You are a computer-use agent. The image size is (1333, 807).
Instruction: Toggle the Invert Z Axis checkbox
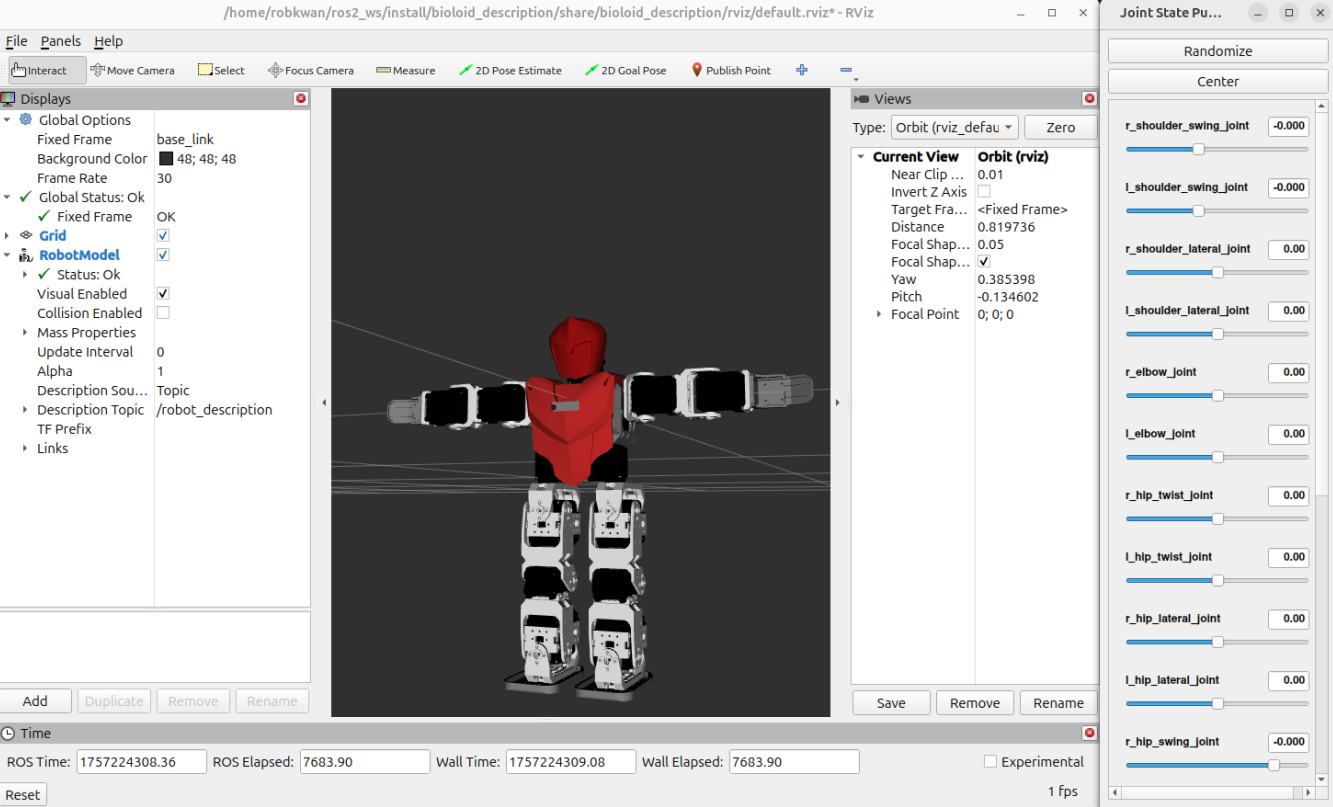[x=984, y=192]
